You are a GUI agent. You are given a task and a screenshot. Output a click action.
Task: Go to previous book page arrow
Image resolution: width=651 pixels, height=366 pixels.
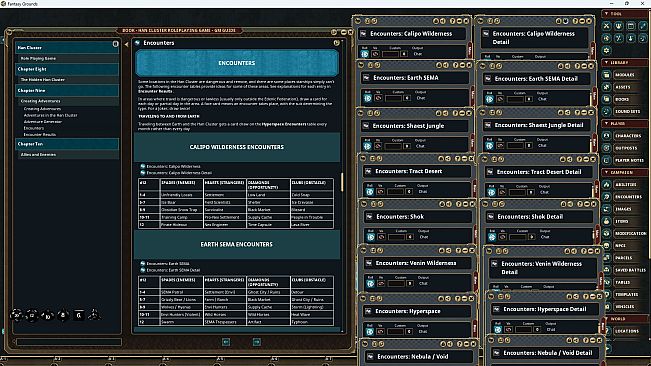pyautogui.click(x=226, y=342)
